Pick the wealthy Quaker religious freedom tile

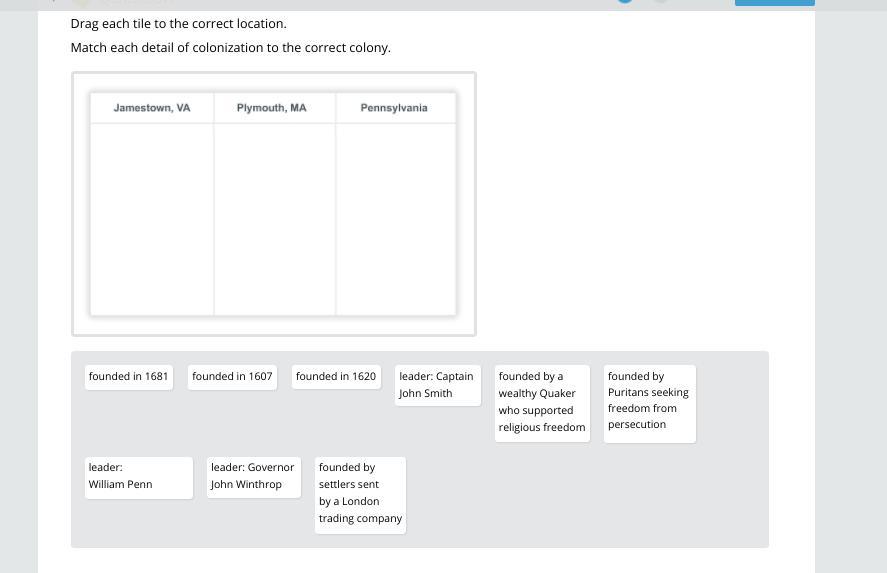point(542,403)
